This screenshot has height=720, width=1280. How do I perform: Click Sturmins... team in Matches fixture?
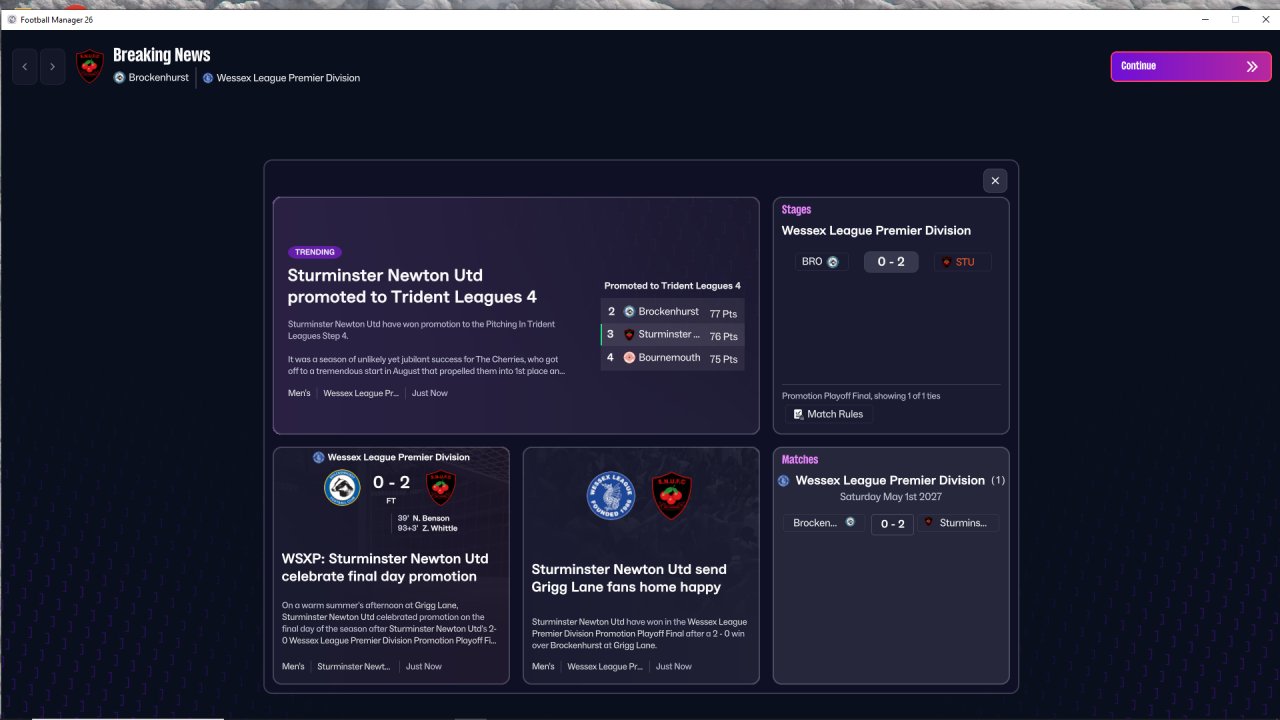click(958, 523)
